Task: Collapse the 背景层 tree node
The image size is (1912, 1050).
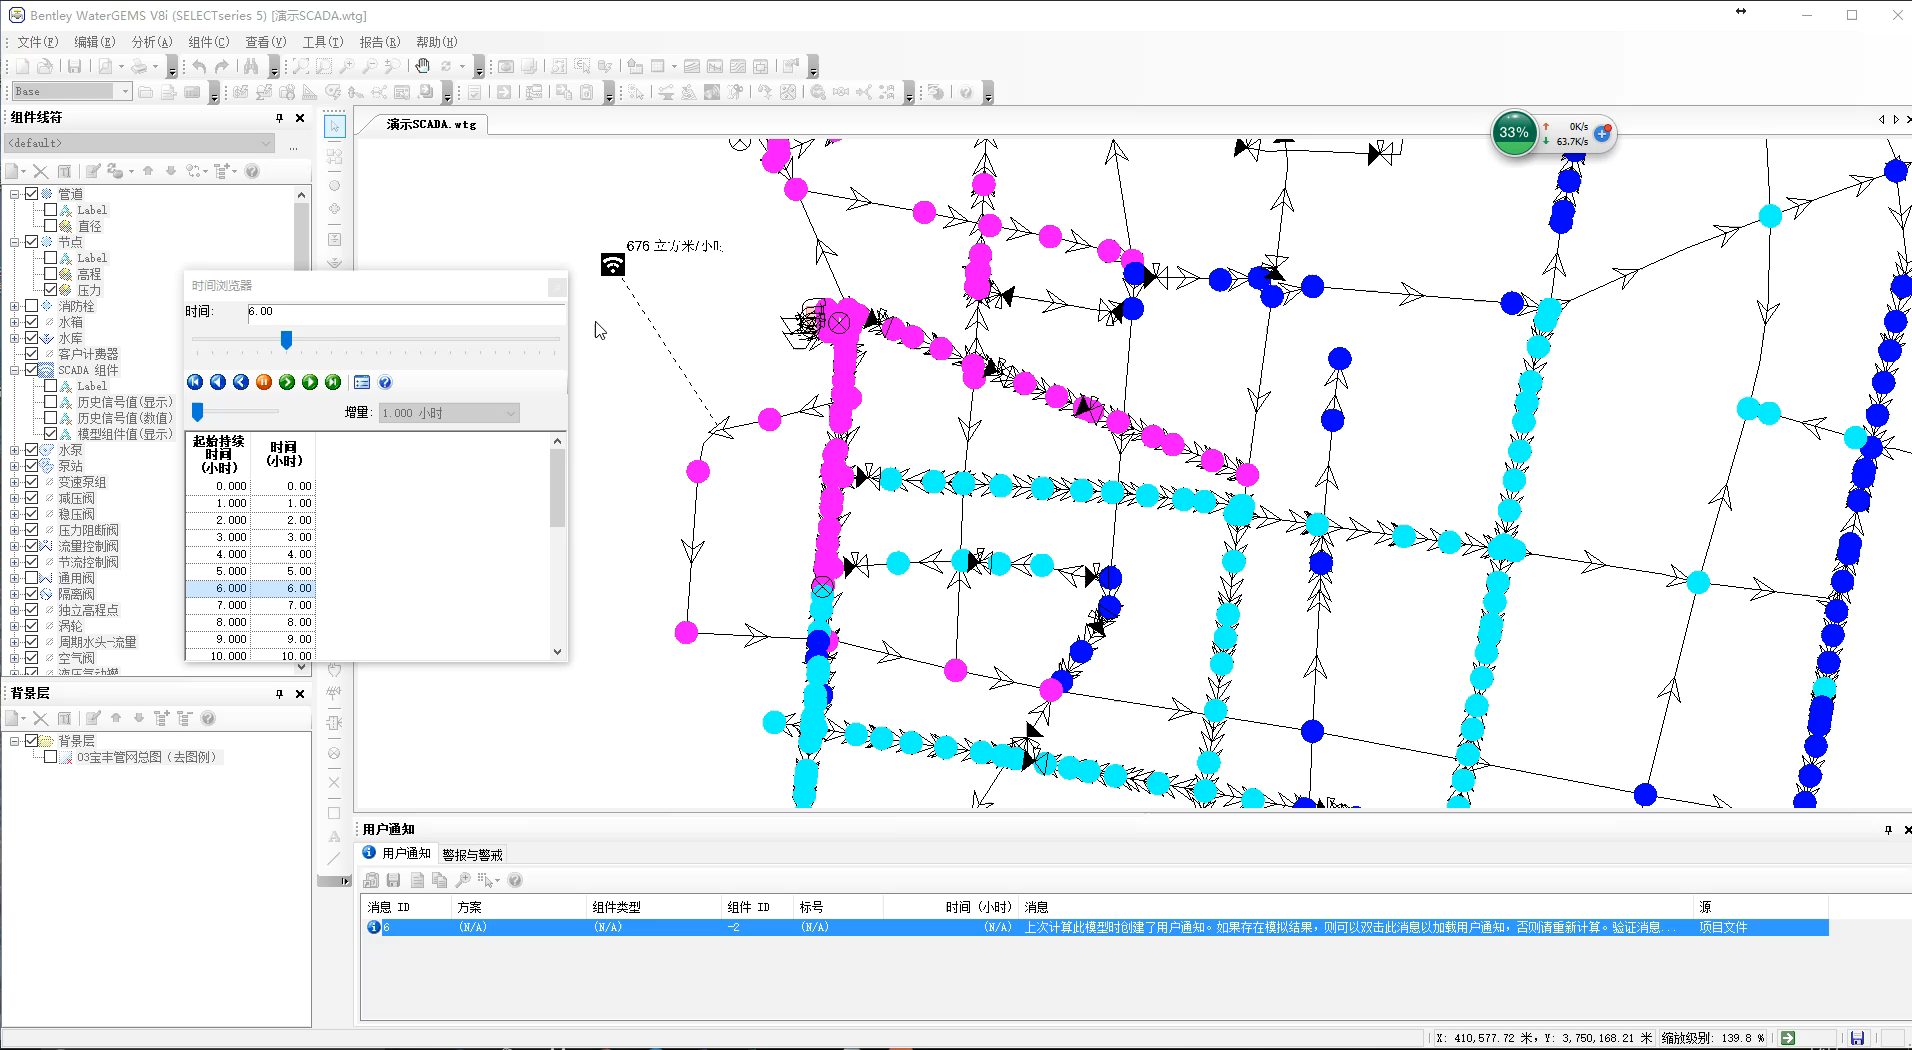Action: tap(15, 741)
